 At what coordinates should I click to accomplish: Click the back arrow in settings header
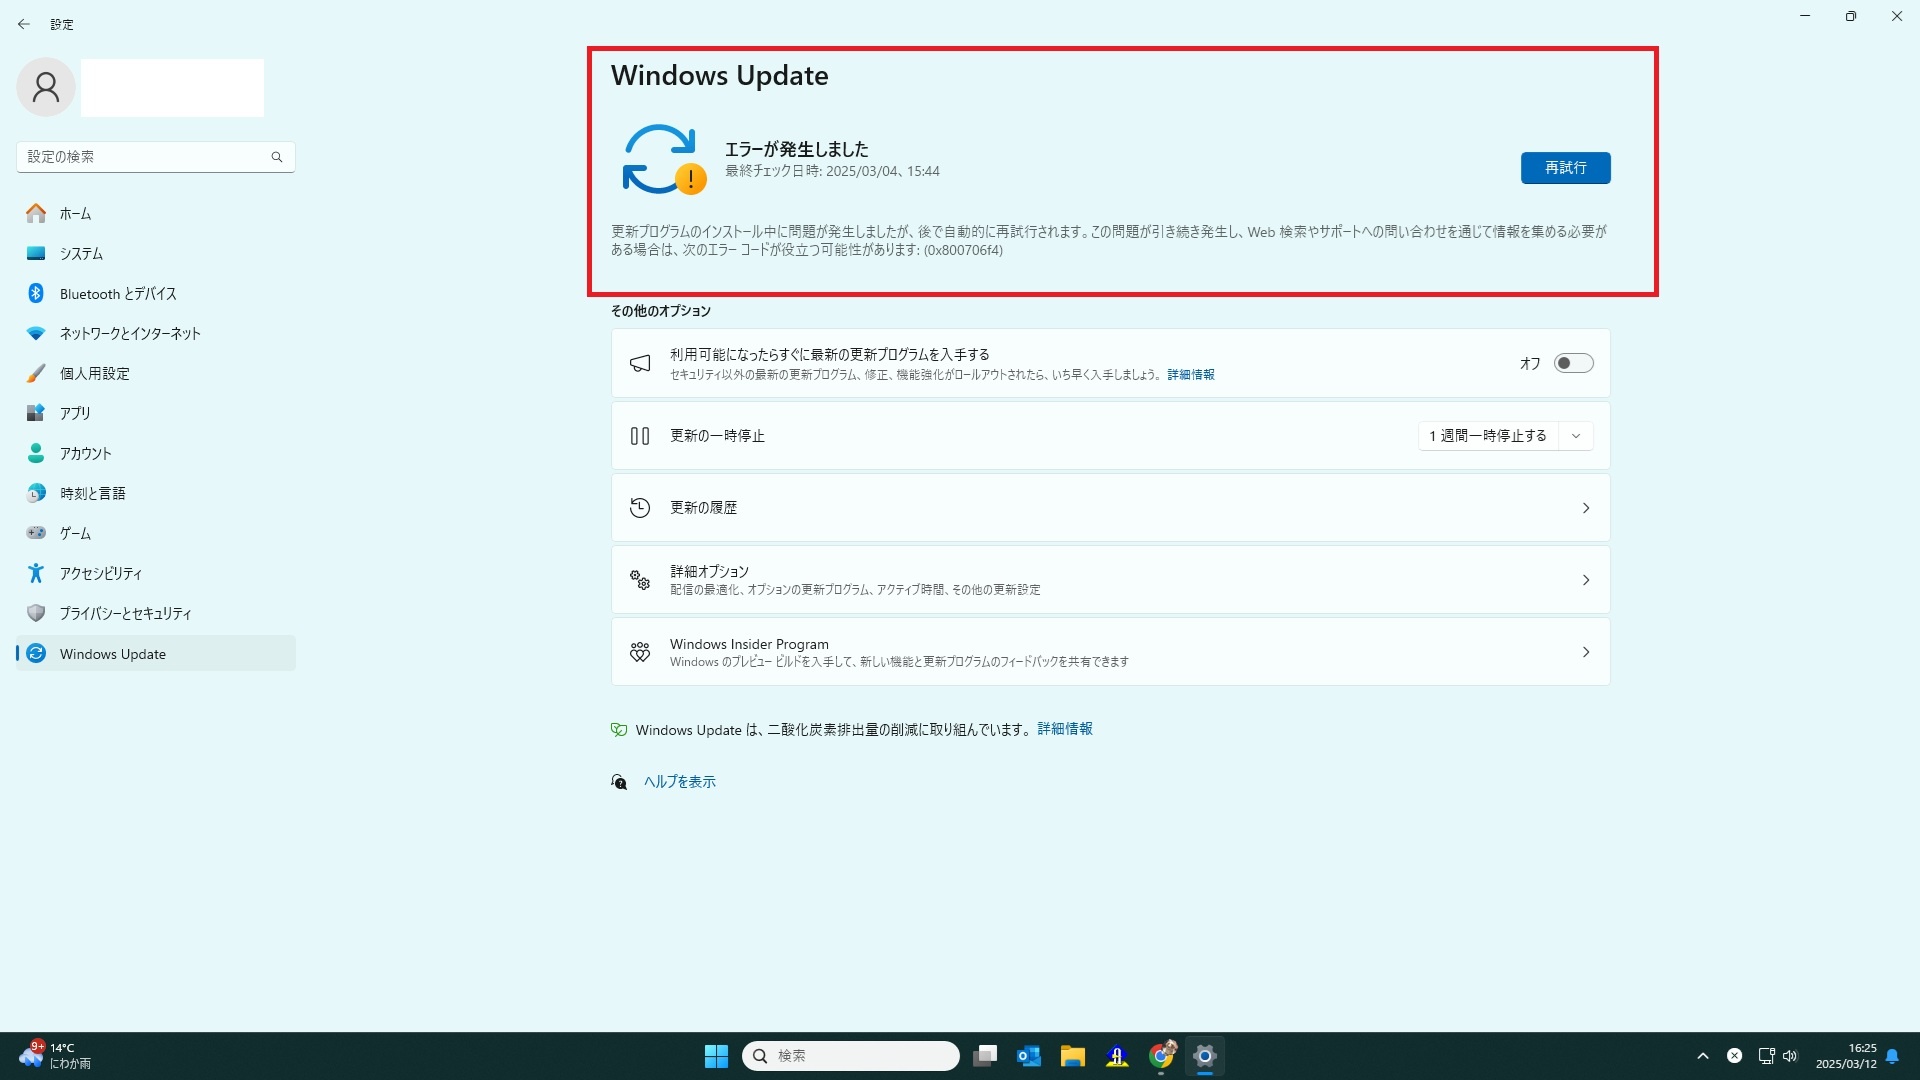[x=24, y=24]
